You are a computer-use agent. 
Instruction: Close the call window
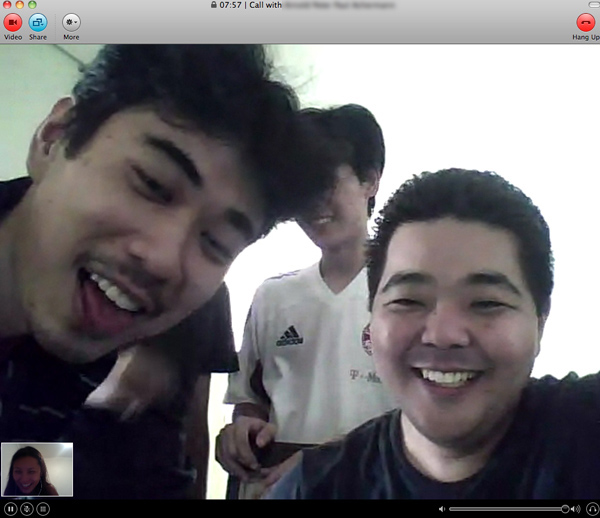[6, 5]
